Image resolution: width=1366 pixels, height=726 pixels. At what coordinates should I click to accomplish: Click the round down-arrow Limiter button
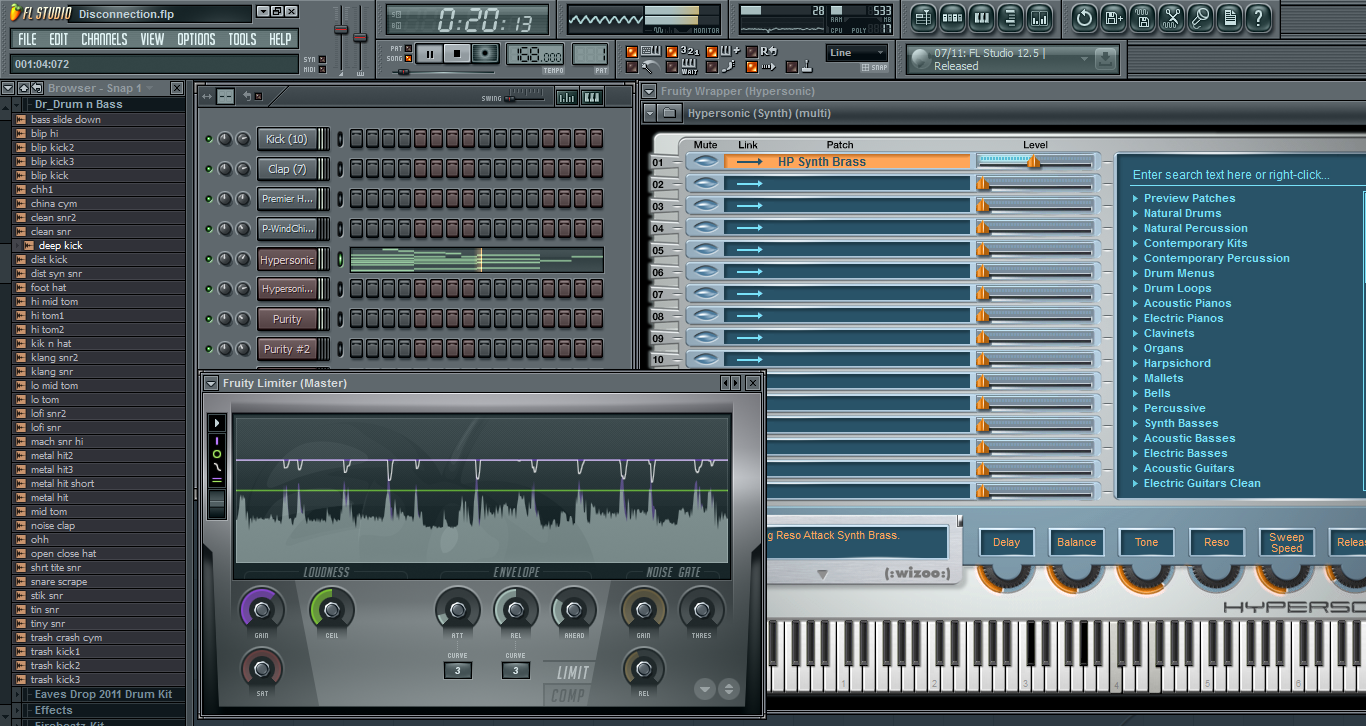pyautogui.click(x=704, y=688)
